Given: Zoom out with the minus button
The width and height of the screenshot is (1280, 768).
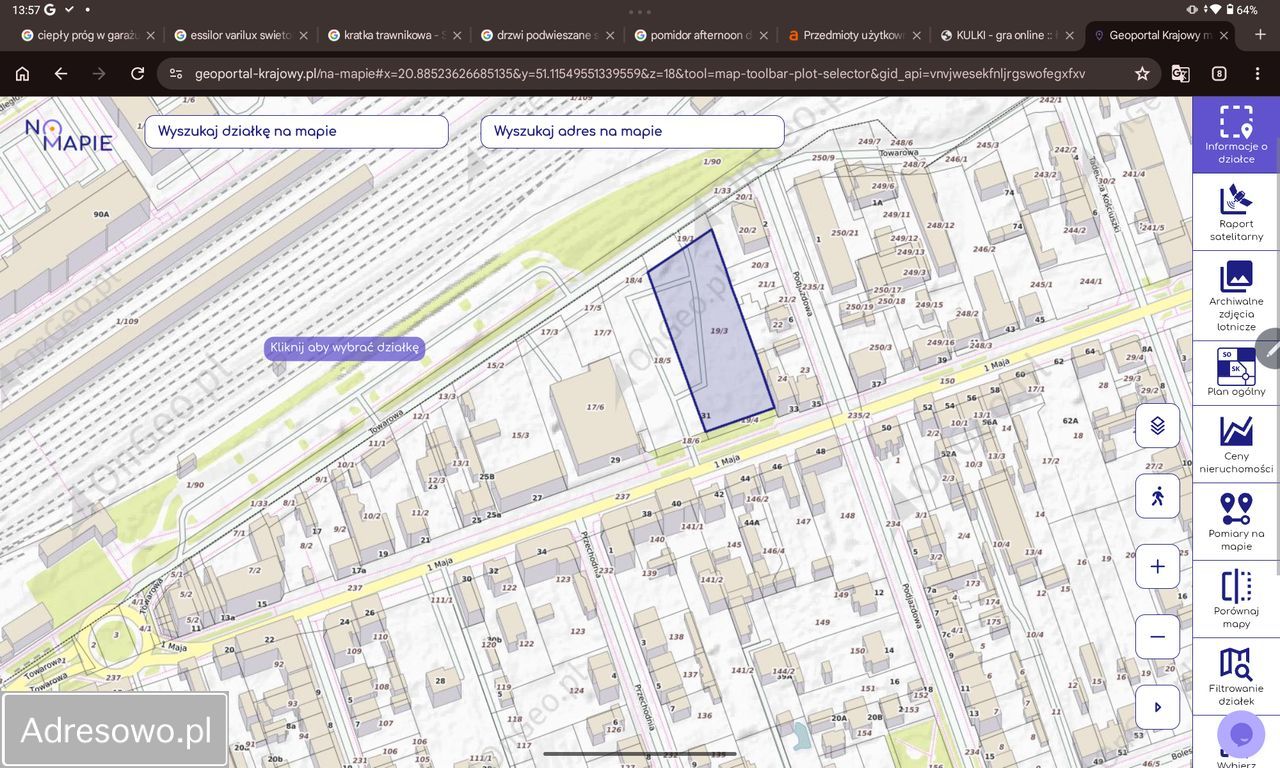Looking at the screenshot, I should click(1157, 636).
